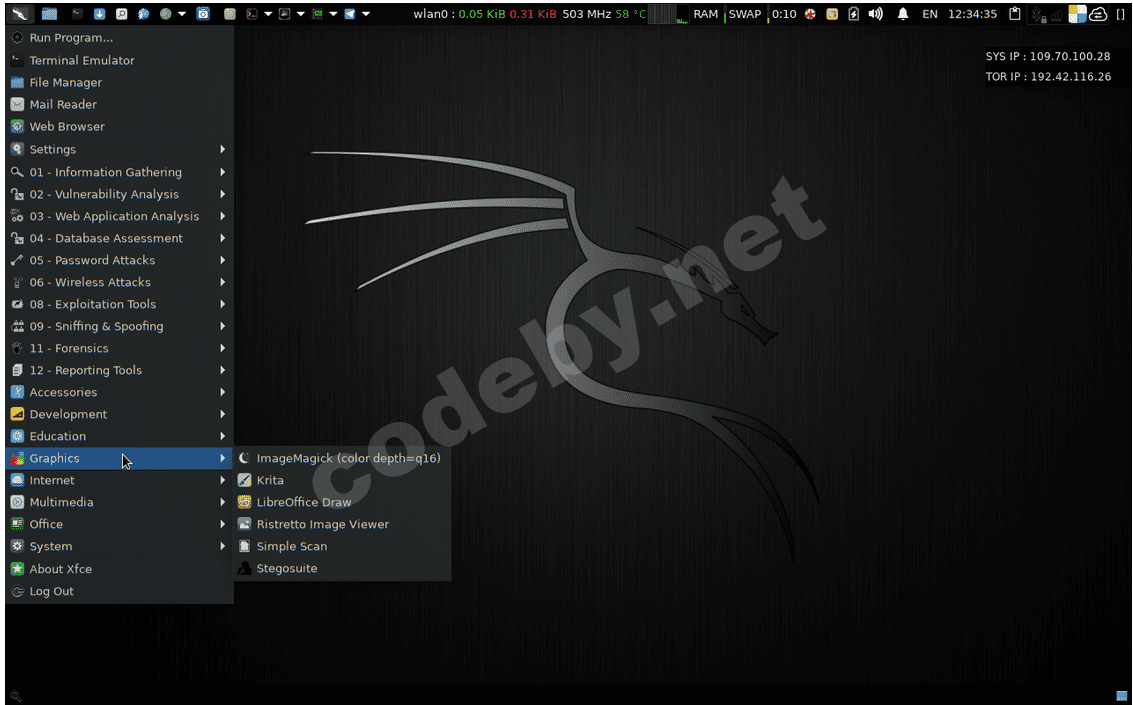Click the blue-yellow workspace switcher icon

[1077, 14]
